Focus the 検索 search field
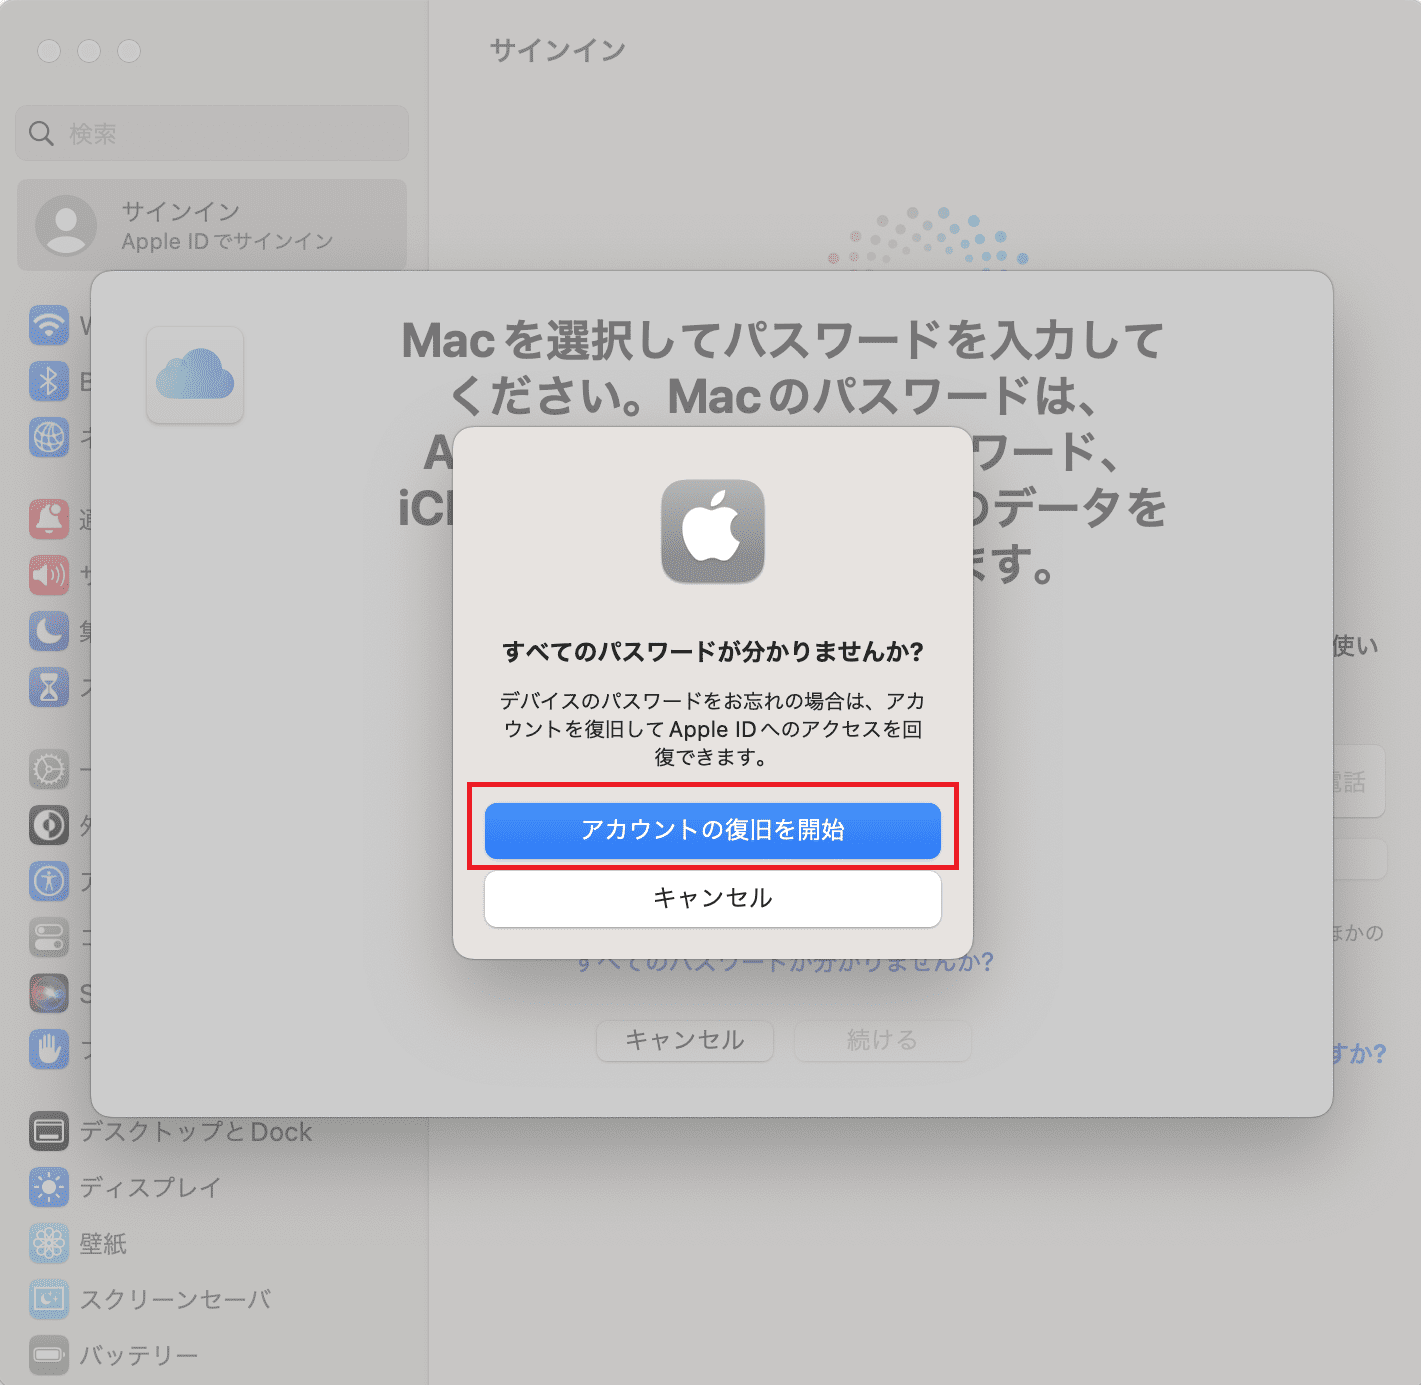Viewport: 1421px width, 1385px height. tap(212, 133)
